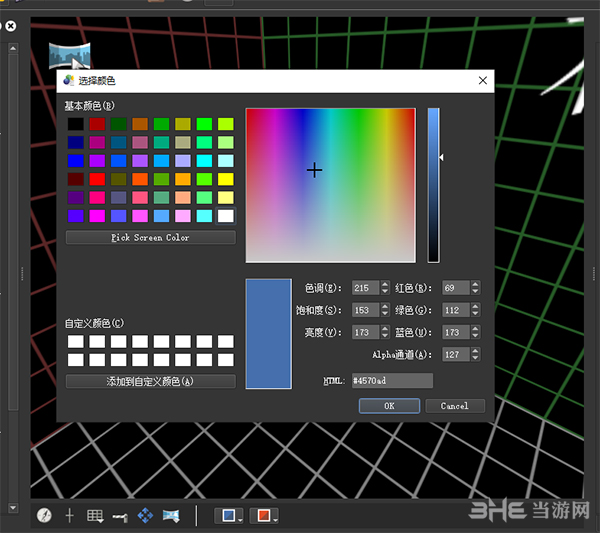Click the 选择颜色 dialog title icon

coord(68,80)
